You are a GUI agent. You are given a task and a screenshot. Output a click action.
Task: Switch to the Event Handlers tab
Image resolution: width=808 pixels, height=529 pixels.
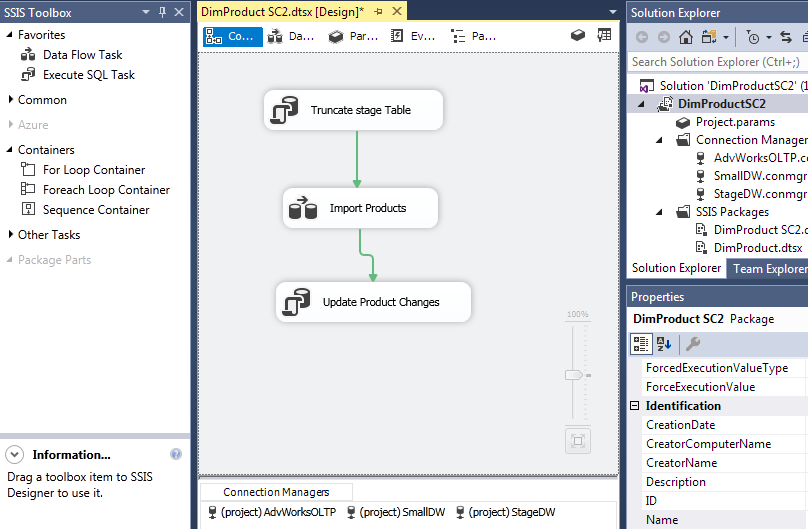tap(413, 36)
